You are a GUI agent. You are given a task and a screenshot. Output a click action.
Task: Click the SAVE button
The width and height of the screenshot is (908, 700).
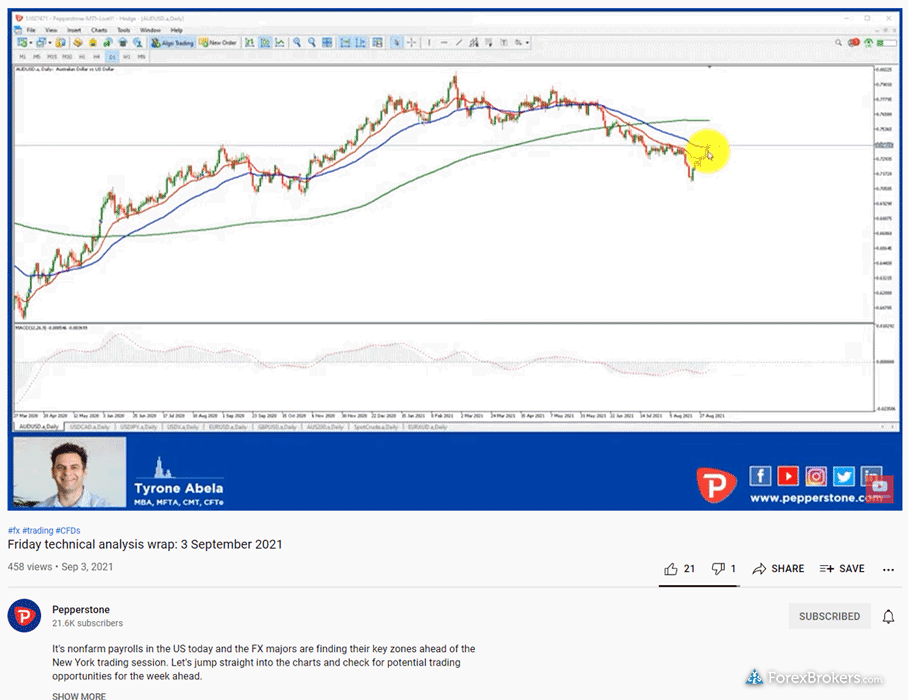pos(842,569)
